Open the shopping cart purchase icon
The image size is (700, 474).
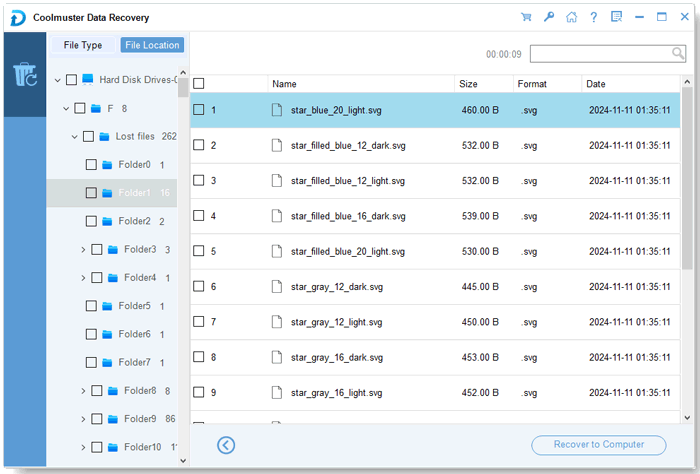[x=526, y=17]
